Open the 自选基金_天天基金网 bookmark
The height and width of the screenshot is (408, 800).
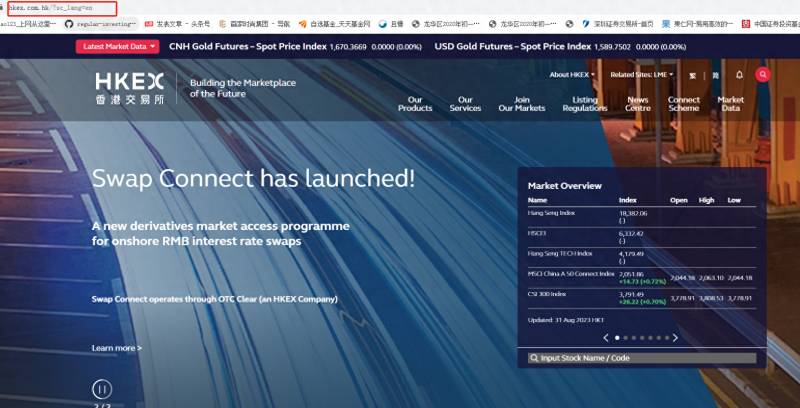[x=335, y=24]
